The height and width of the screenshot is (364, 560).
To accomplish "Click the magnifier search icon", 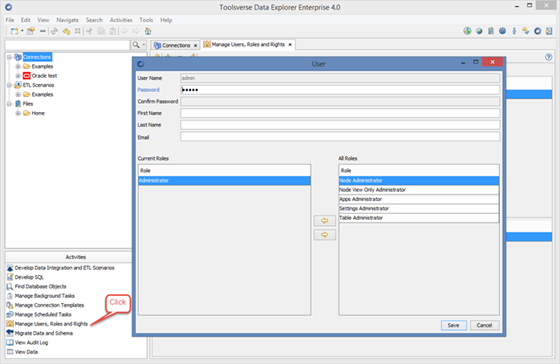I will pyautogui.click(x=136, y=45).
